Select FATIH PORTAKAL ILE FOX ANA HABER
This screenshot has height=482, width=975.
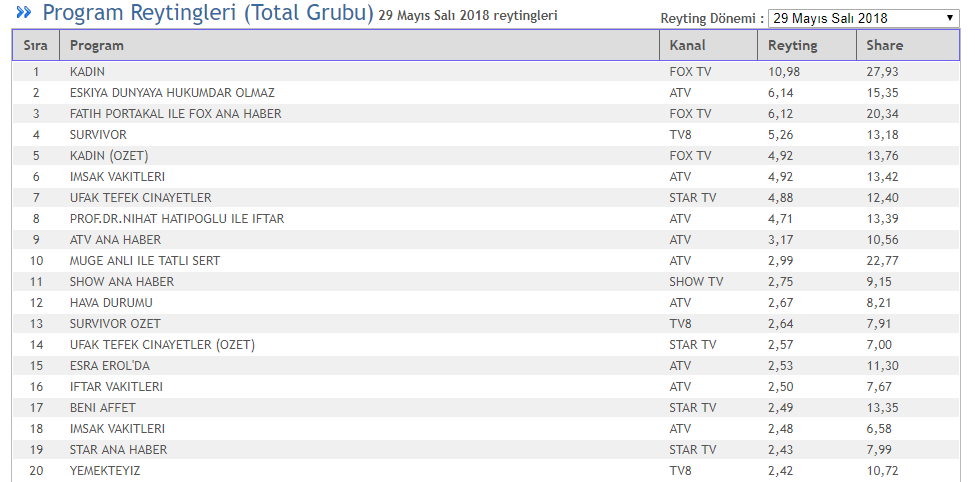[x=175, y=114]
